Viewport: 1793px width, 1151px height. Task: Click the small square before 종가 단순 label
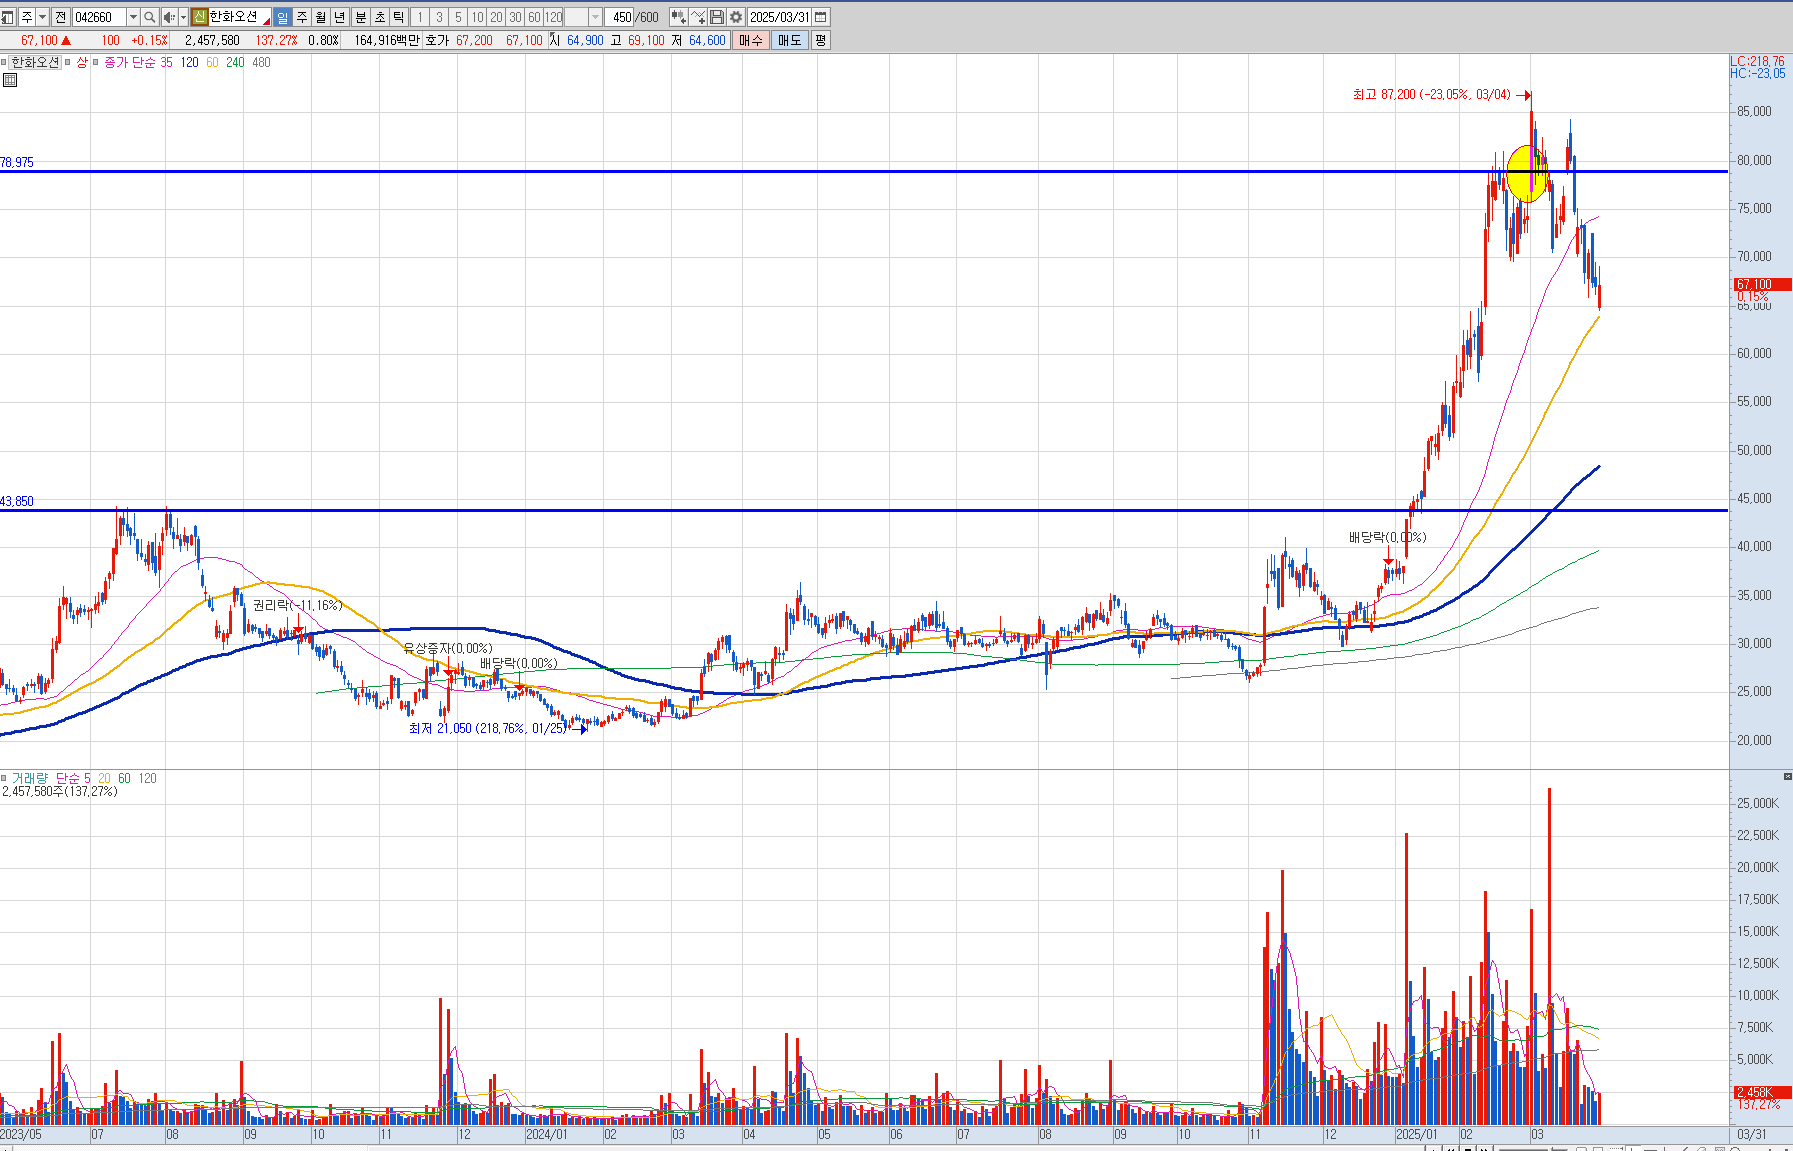click(96, 62)
